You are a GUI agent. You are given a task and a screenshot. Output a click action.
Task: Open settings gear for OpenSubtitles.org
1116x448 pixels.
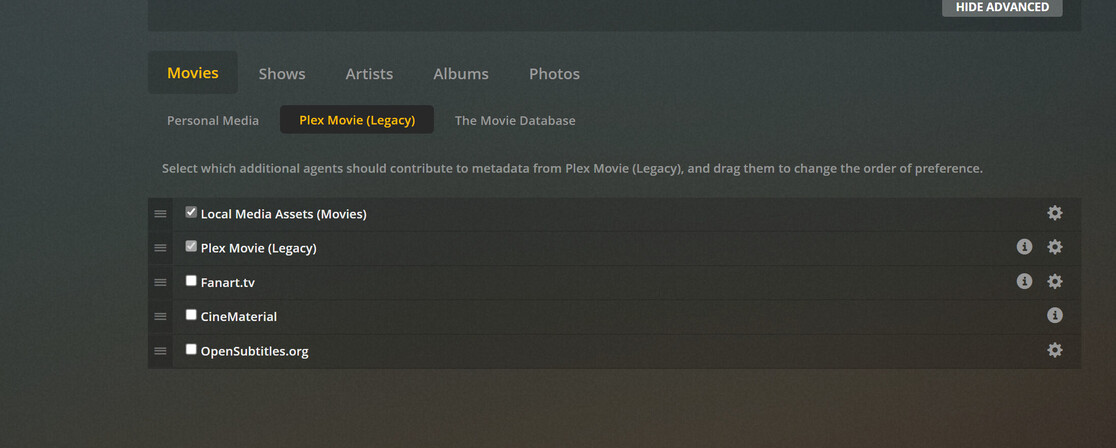coord(1055,350)
